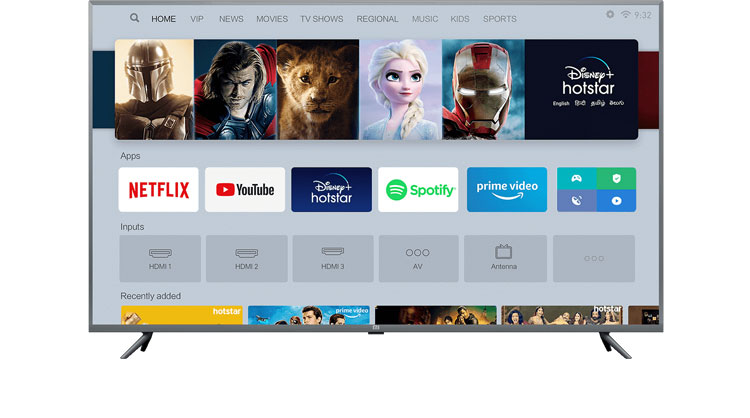
Task: Launch the YouTube app tile
Action: coord(245,189)
